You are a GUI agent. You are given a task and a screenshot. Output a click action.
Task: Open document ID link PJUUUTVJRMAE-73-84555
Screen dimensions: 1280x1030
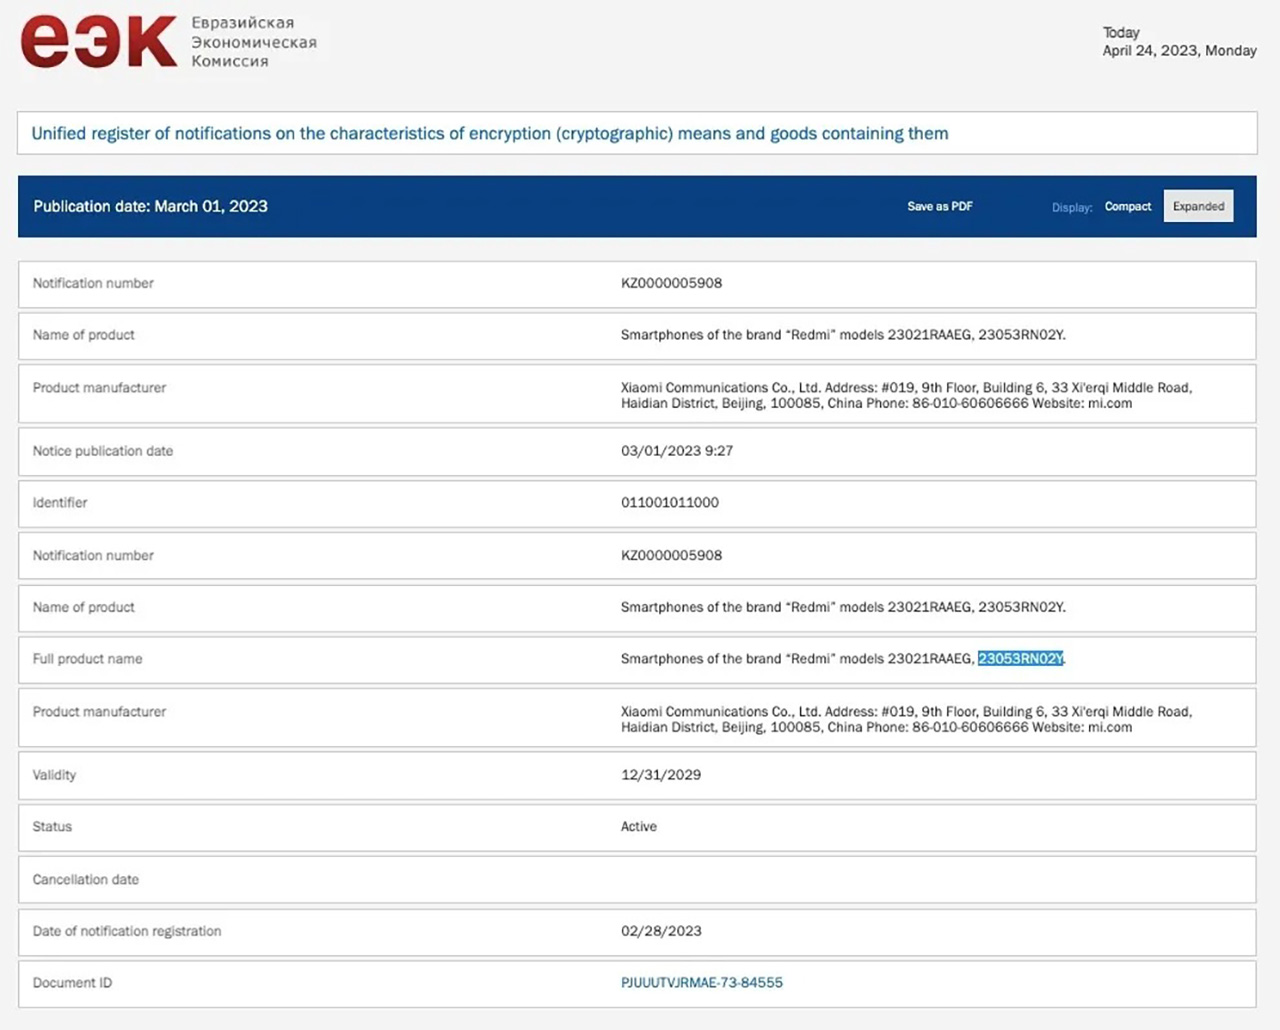point(701,983)
